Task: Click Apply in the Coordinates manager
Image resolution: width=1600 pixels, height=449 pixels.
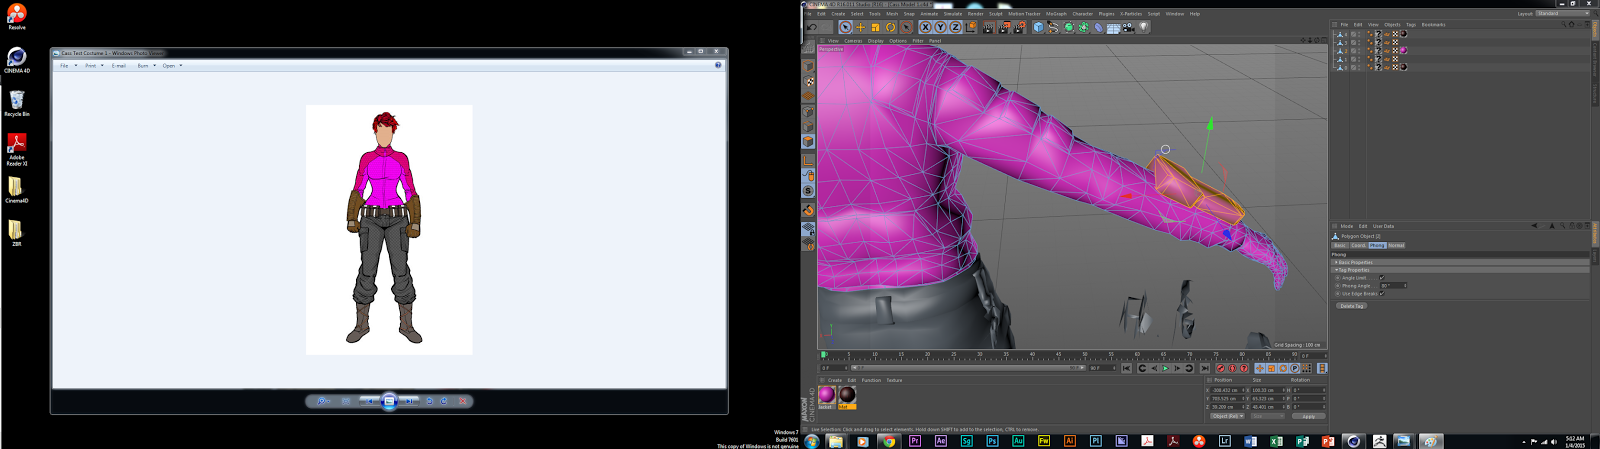Action: (x=1308, y=416)
